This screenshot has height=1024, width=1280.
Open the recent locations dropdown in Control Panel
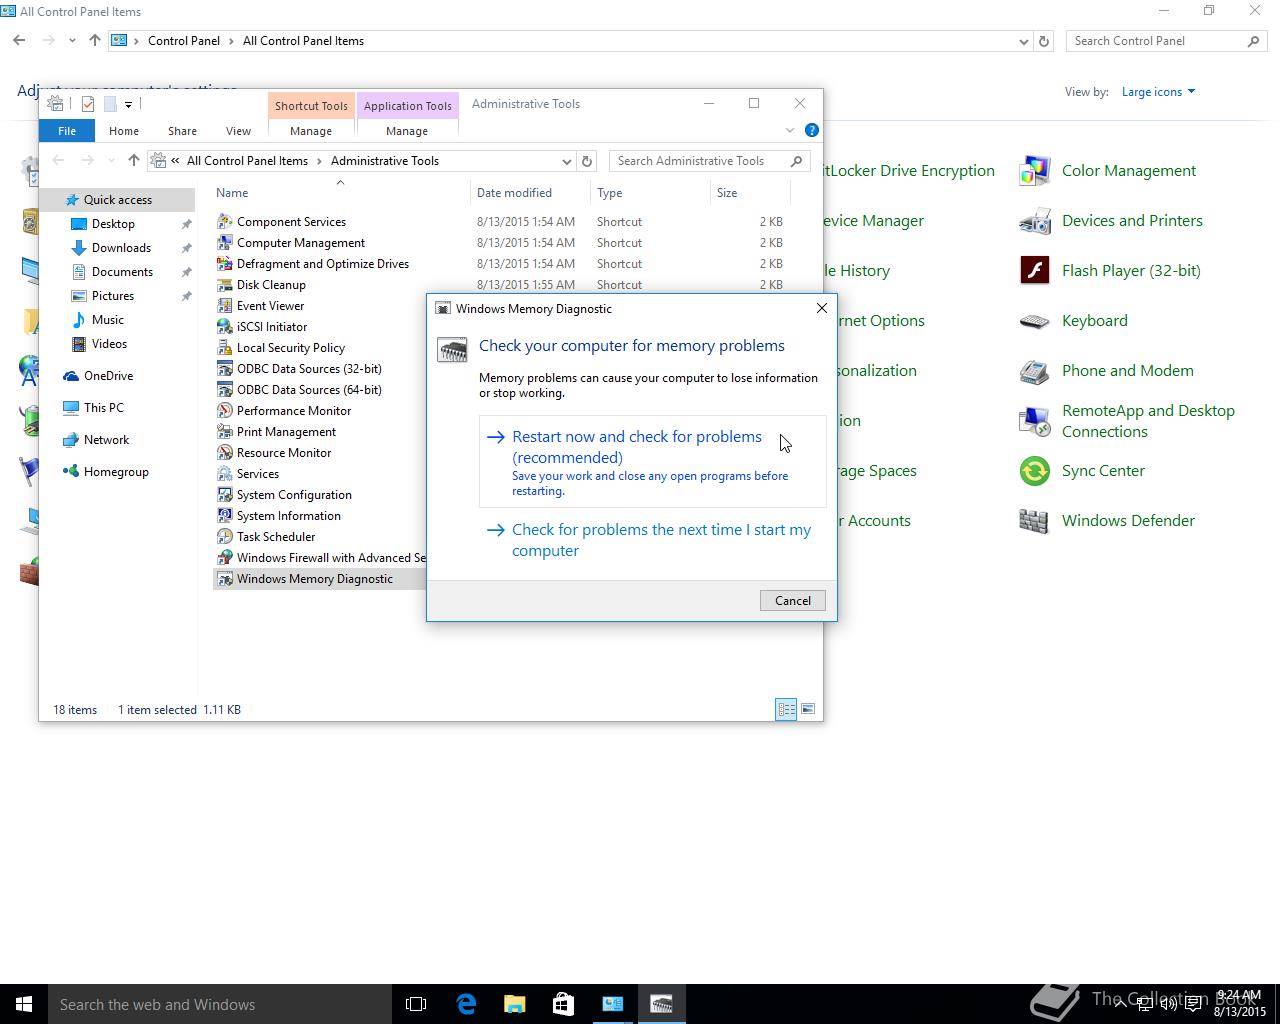click(72, 41)
